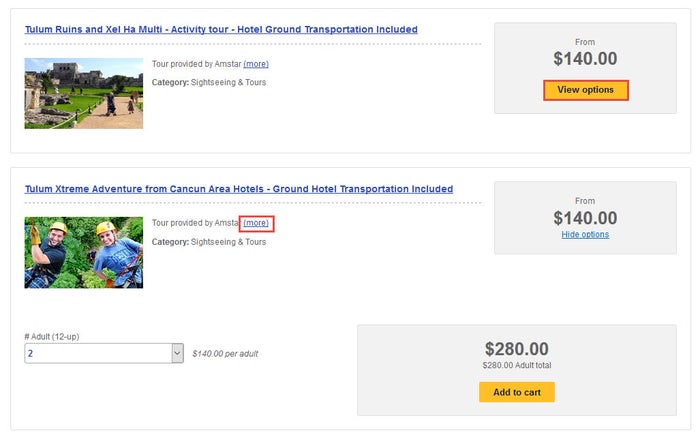The image size is (700, 435).
Task: Click the $280.00 total price
Action: click(x=517, y=349)
